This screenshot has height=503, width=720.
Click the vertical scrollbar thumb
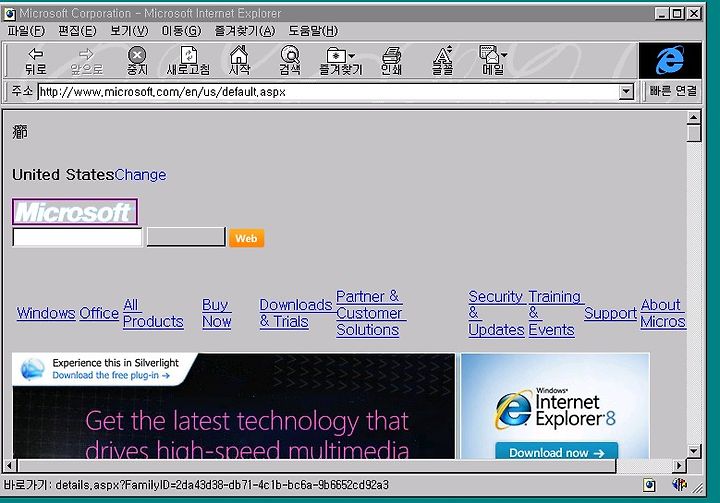coord(694,133)
